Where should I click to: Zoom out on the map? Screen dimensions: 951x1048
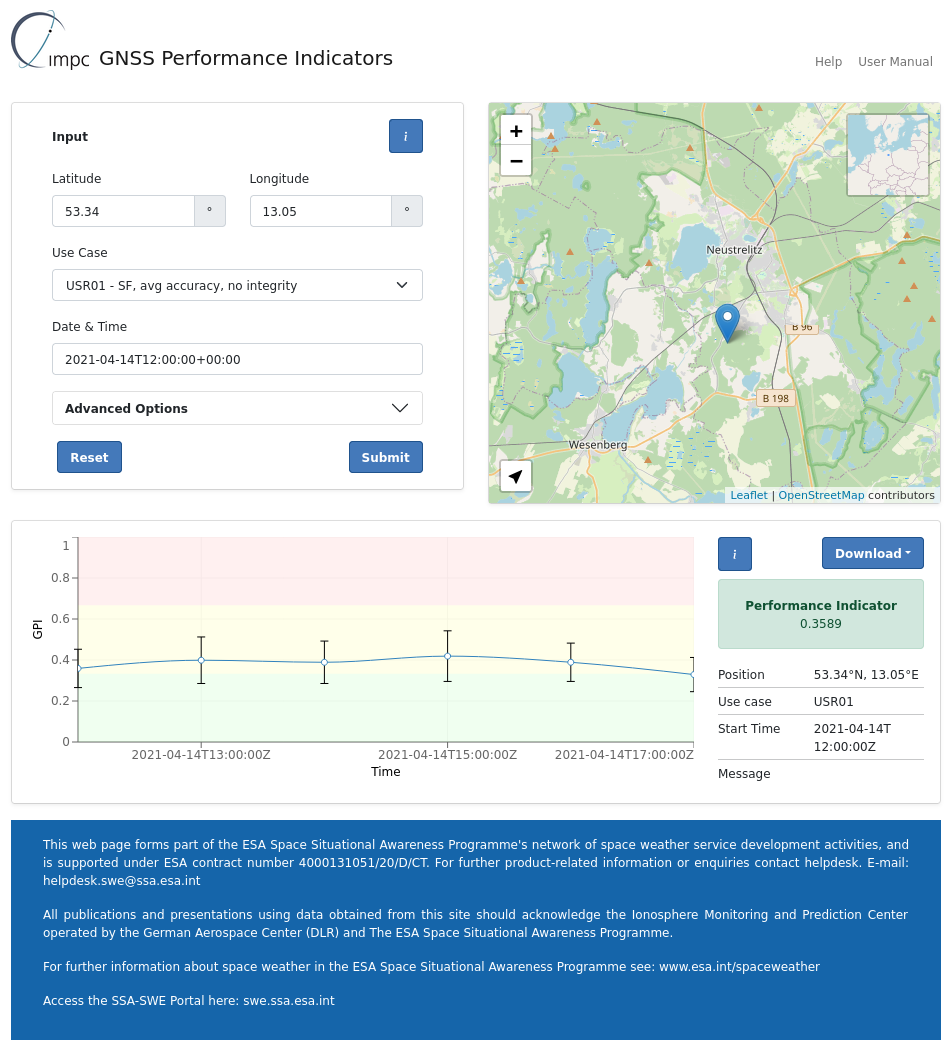click(516, 160)
